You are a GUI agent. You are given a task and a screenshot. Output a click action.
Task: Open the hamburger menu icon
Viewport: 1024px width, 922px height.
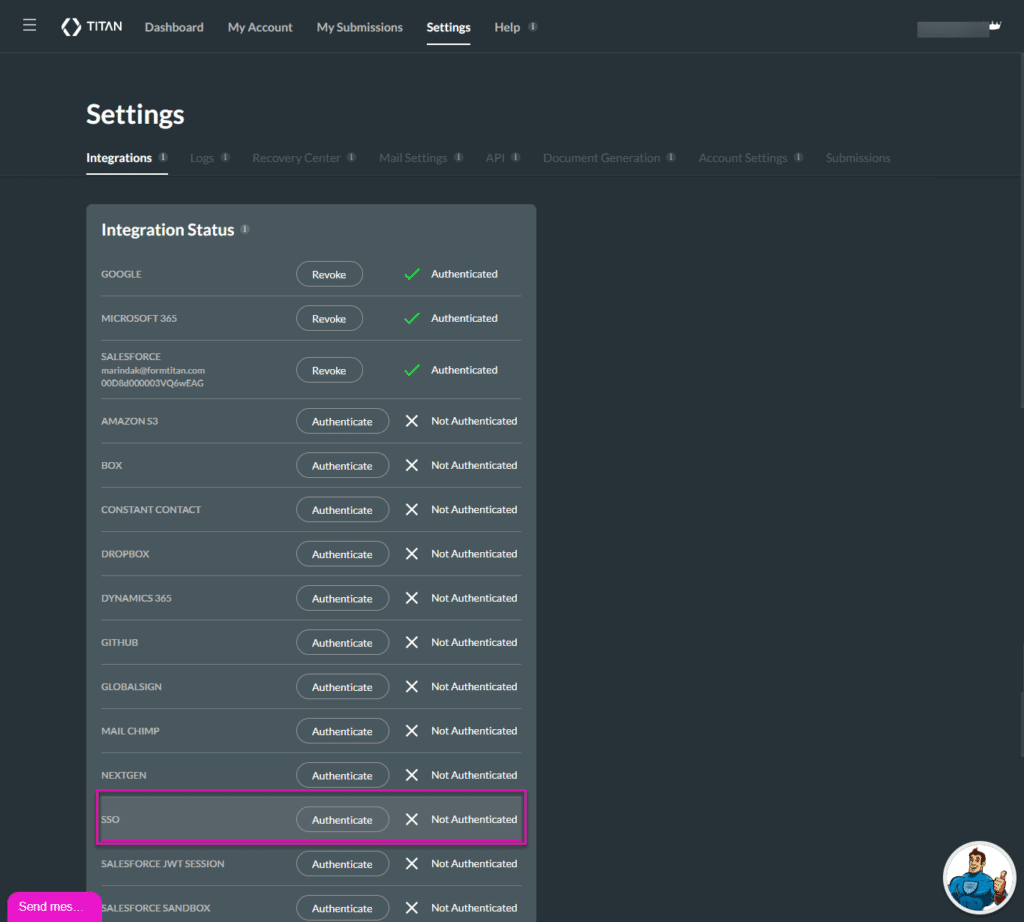(x=30, y=25)
